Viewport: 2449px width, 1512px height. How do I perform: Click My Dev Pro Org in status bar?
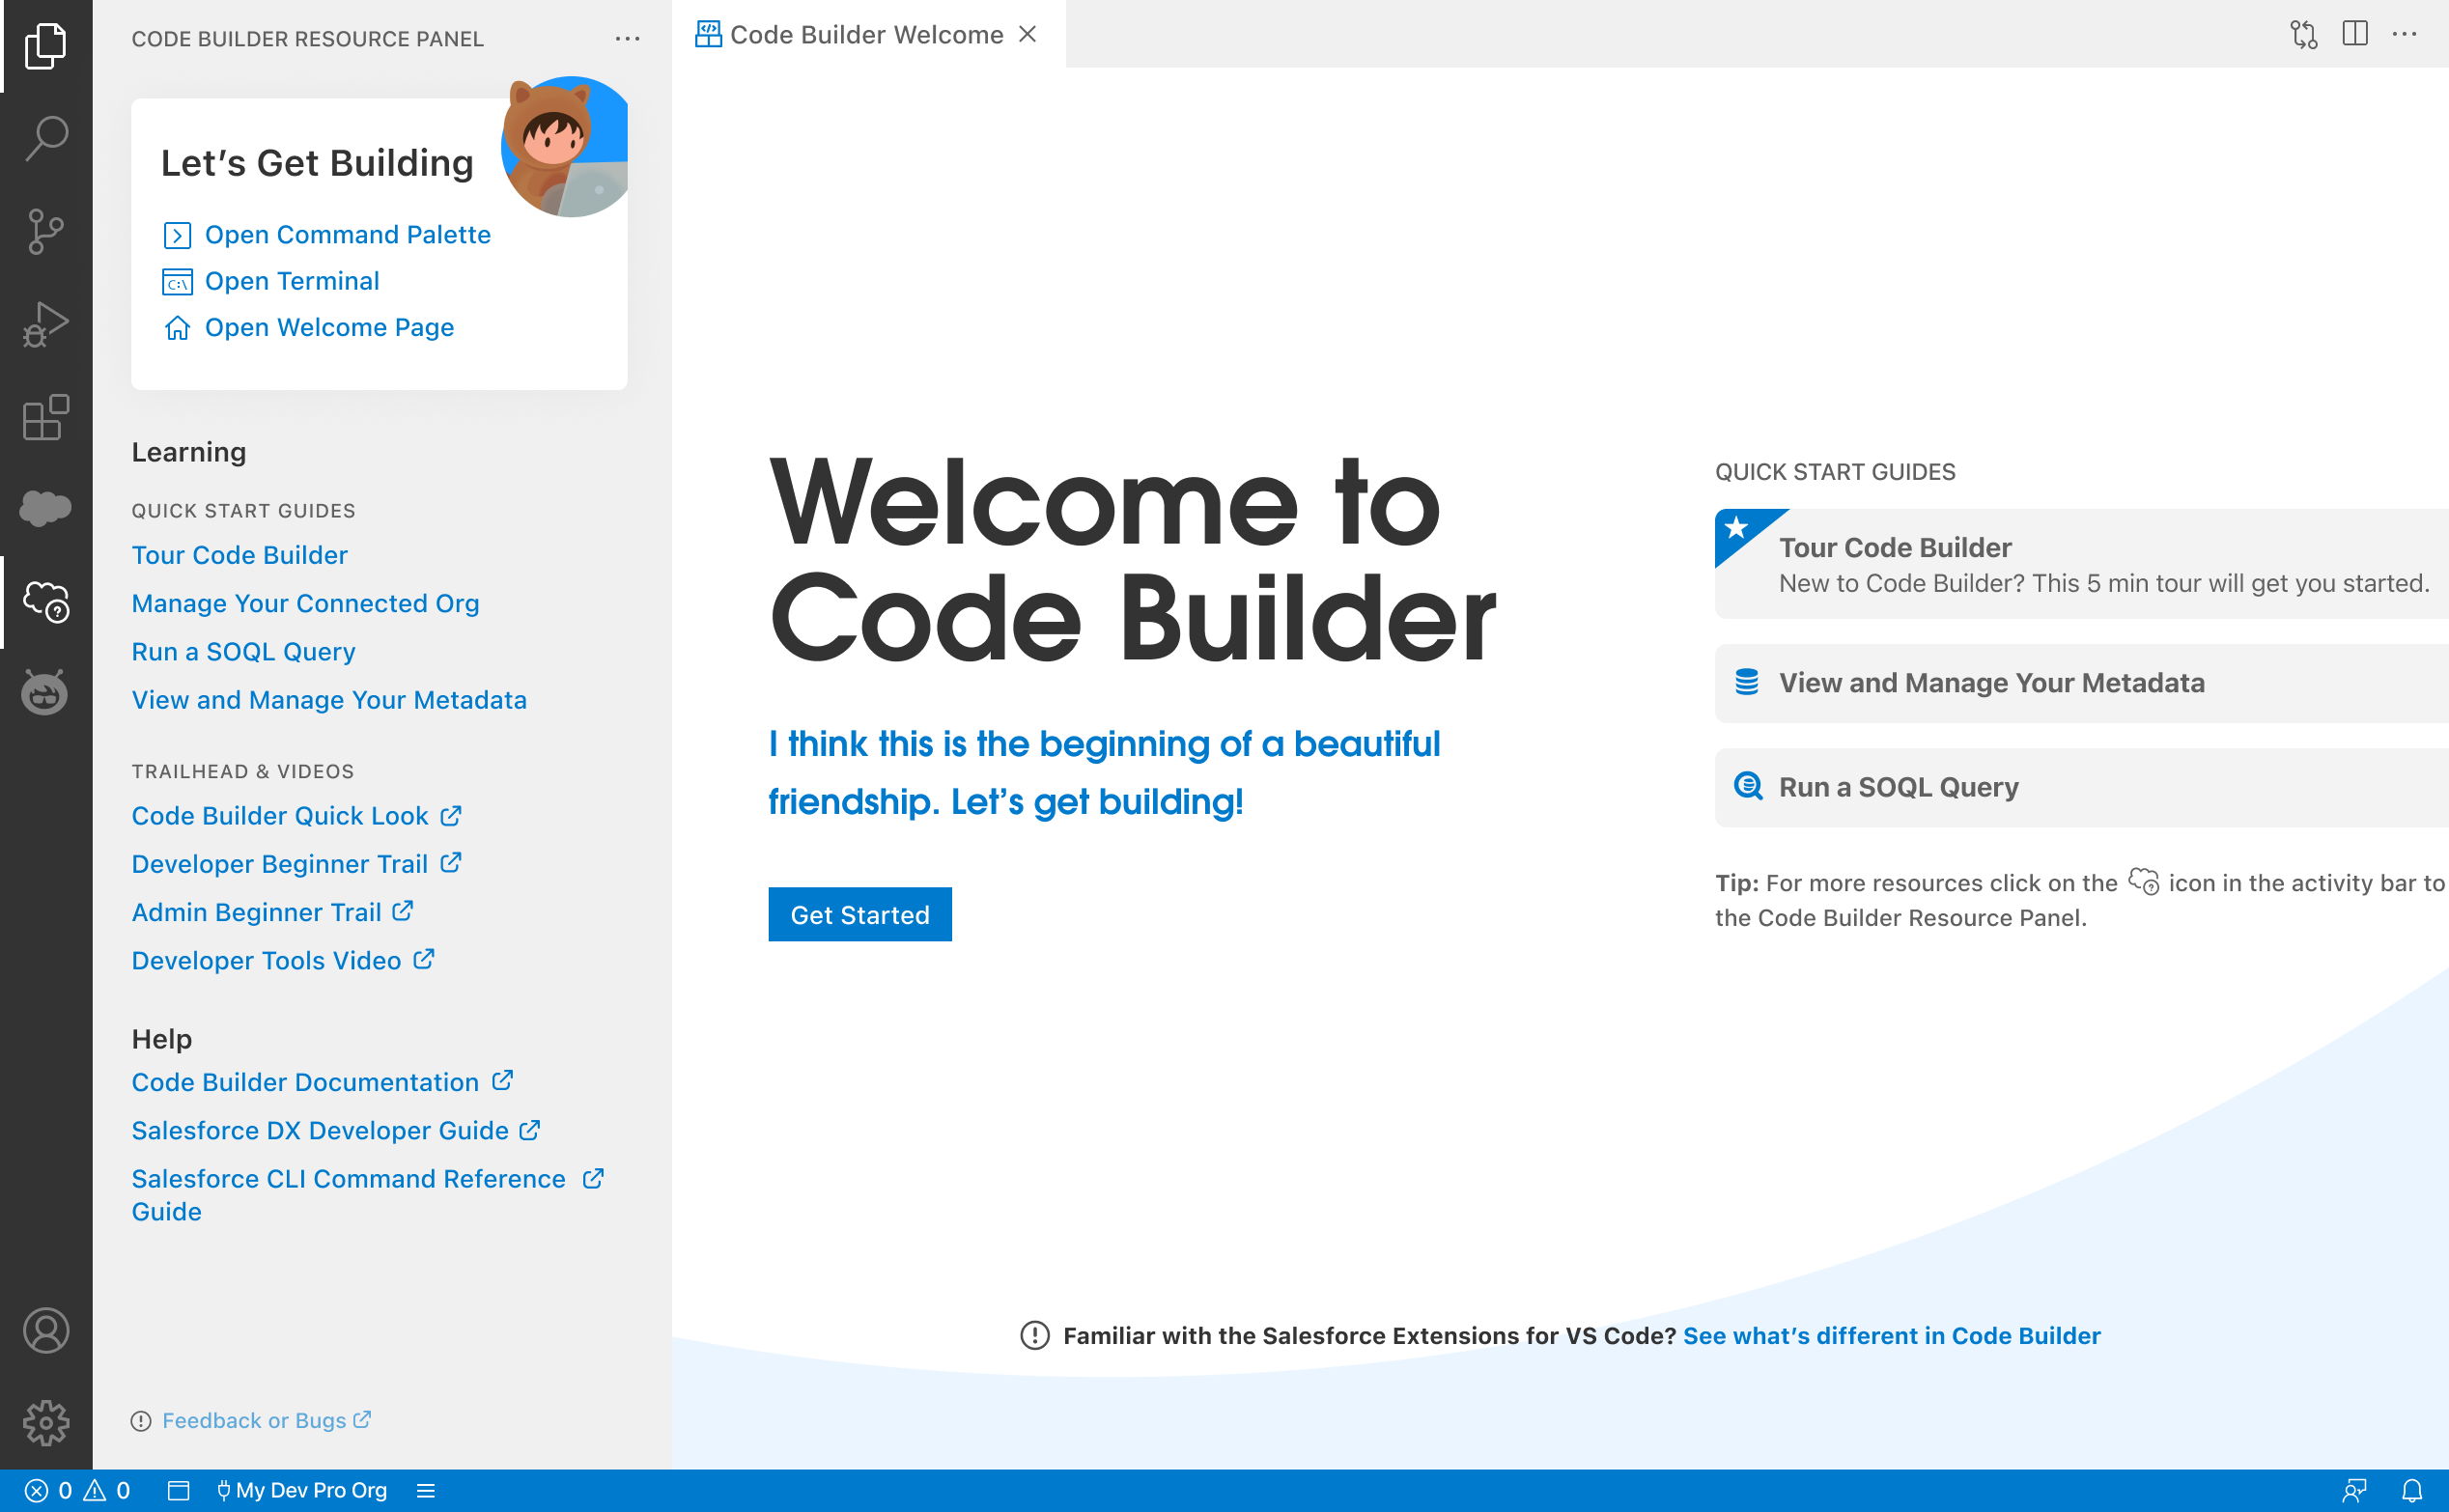302,1490
